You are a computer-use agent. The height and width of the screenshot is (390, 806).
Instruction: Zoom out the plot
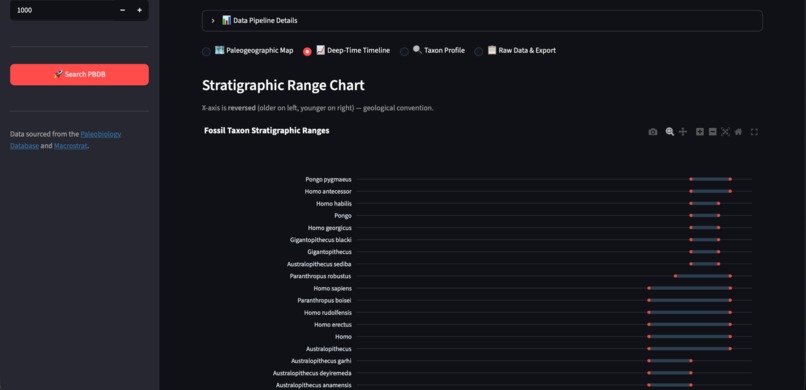[712, 132]
